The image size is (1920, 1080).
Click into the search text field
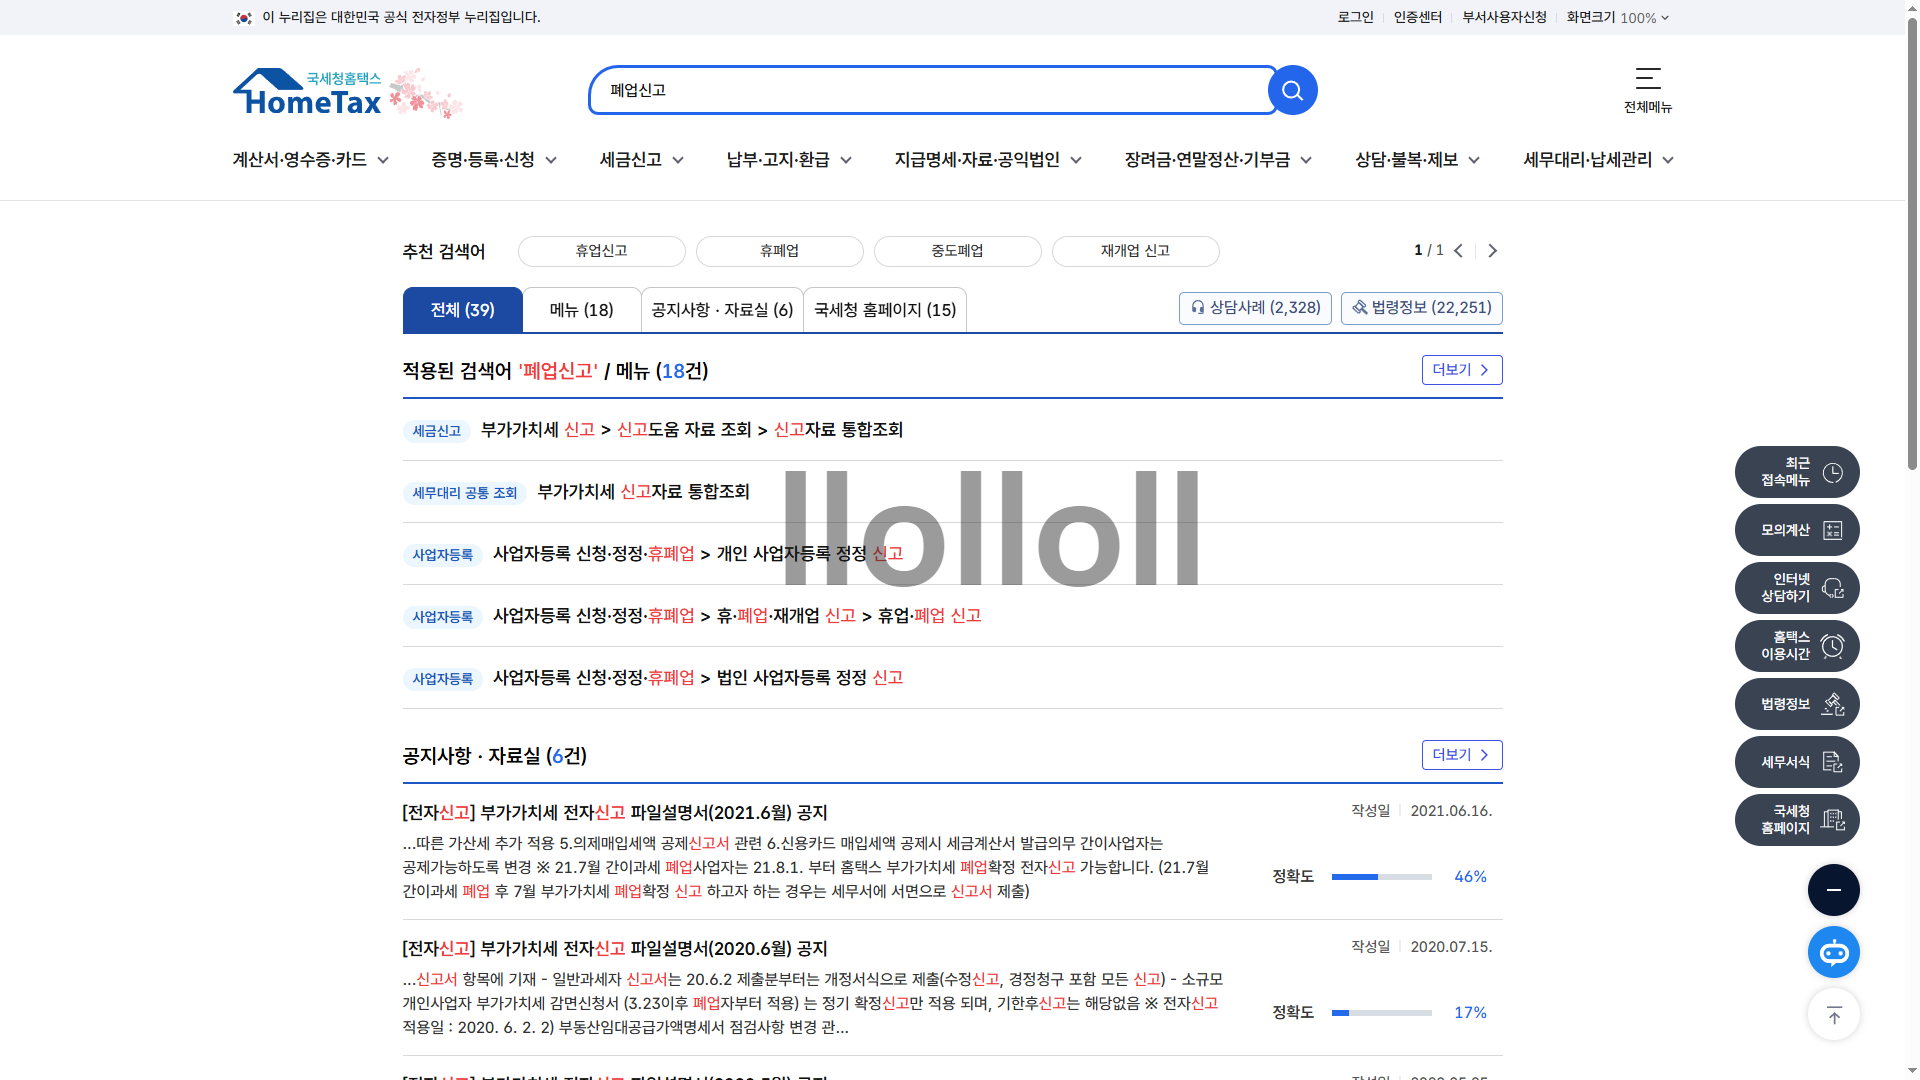tap(930, 91)
